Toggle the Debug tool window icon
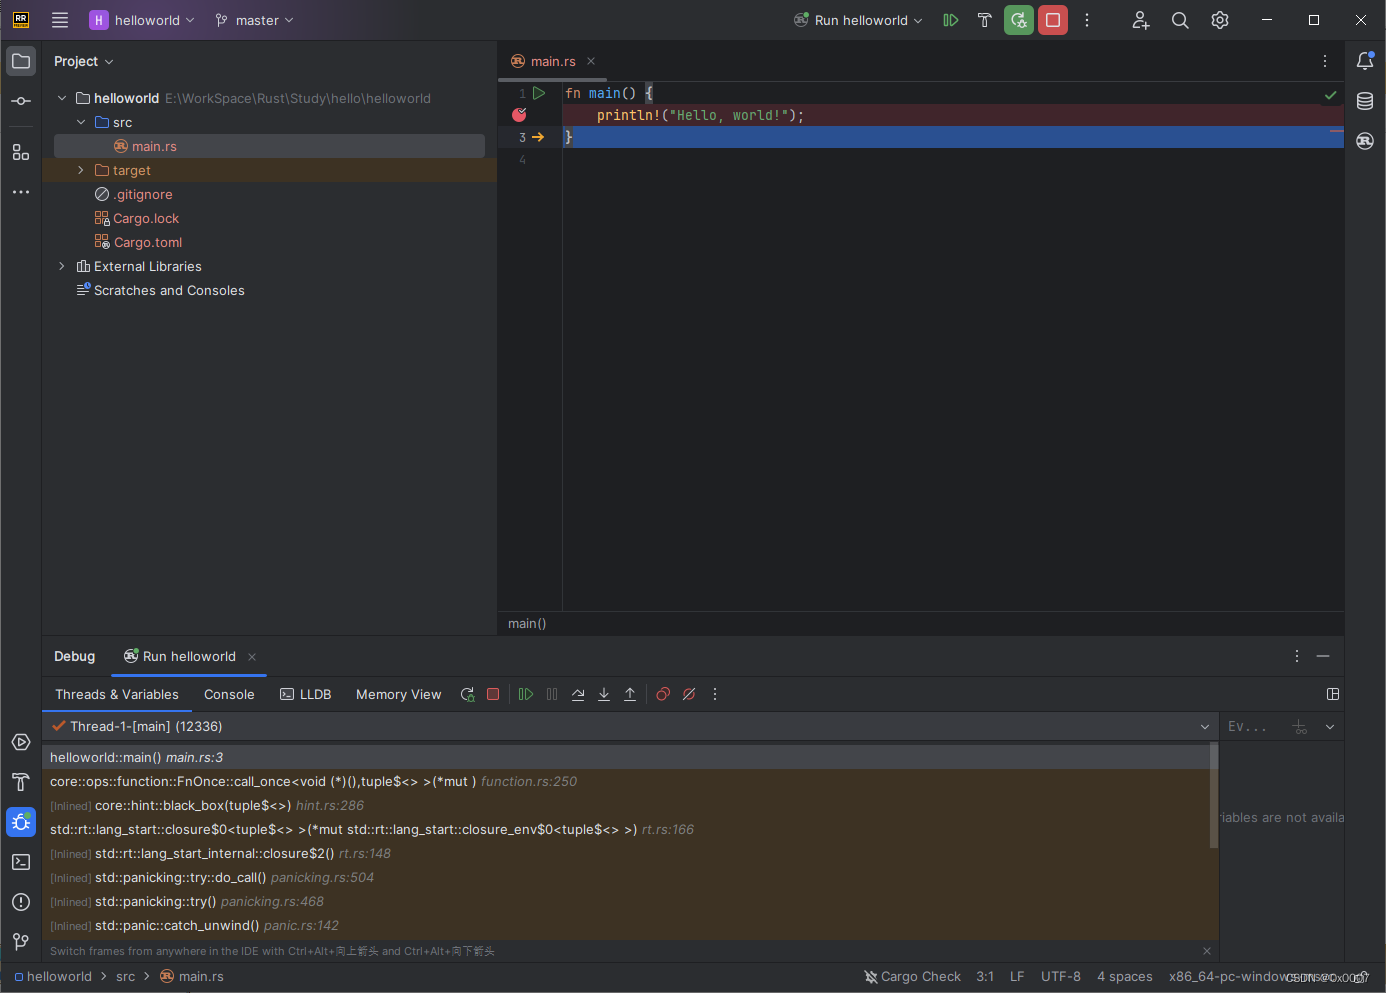 (20, 822)
